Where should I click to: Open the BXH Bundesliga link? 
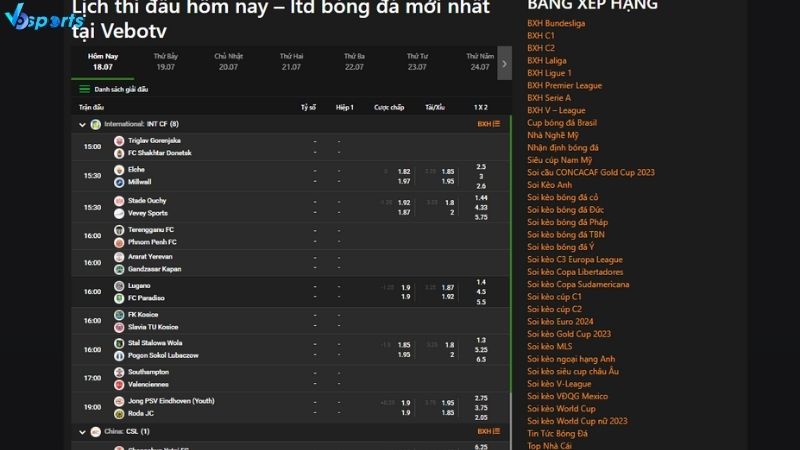[x=556, y=23]
